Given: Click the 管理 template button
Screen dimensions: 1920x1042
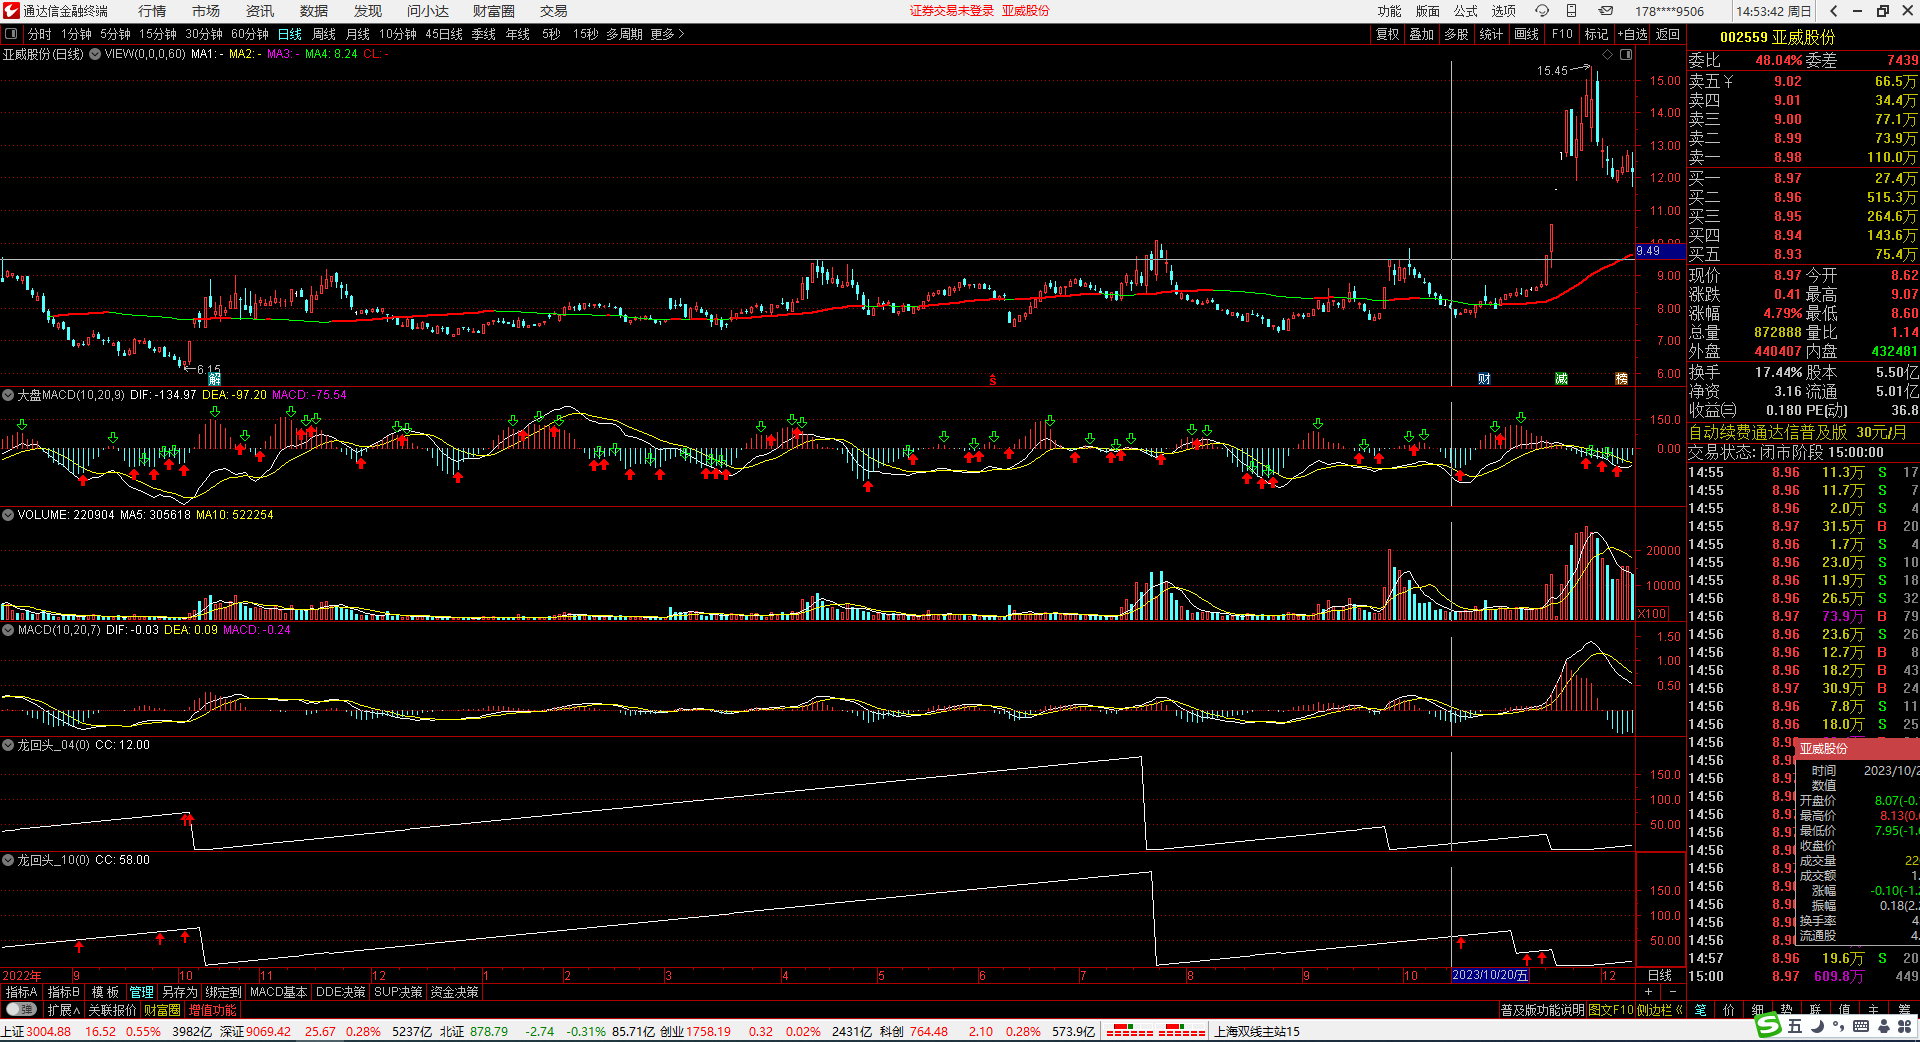Looking at the screenshot, I should [x=142, y=992].
